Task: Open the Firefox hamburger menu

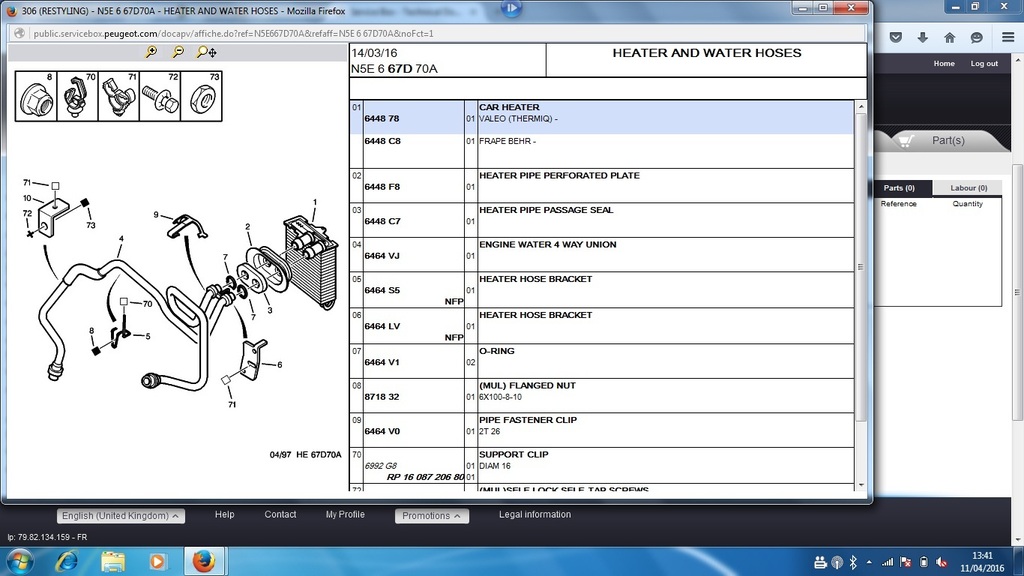Action: [1008, 37]
